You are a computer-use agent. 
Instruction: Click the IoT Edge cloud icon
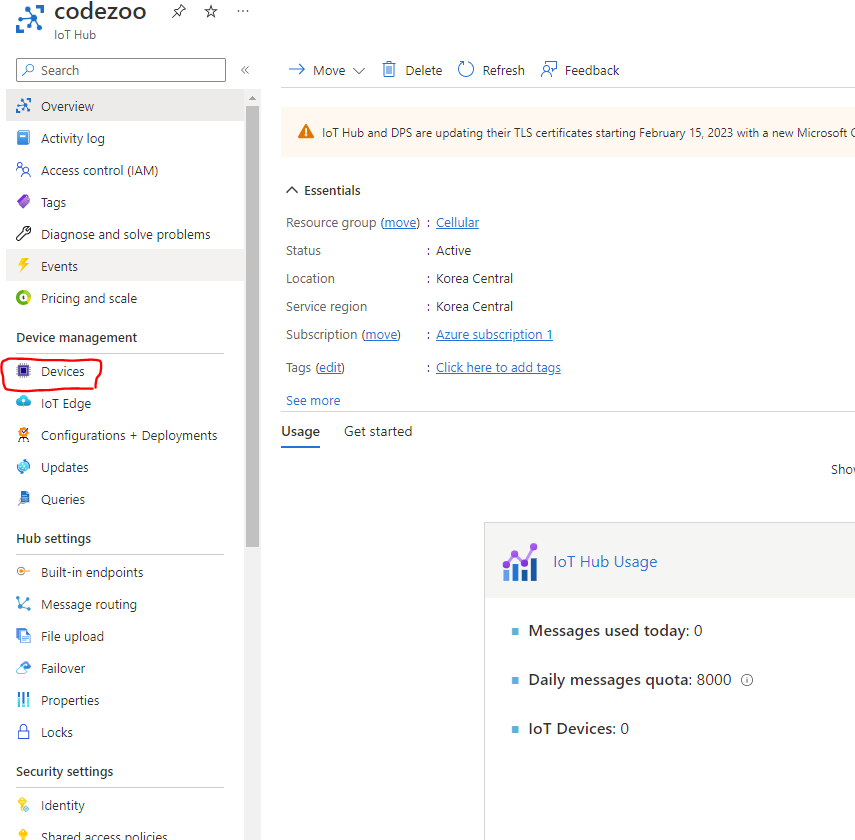pos(23,402)
